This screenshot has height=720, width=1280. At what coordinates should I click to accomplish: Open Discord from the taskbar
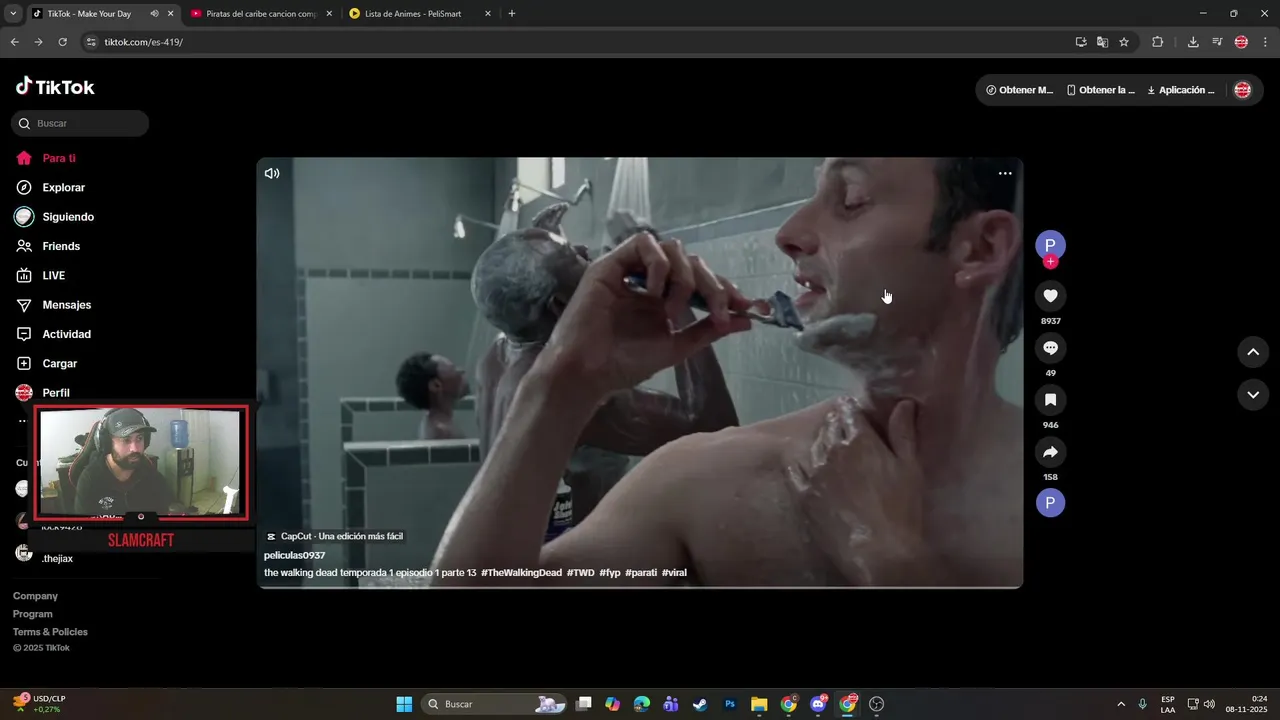[x=818, y=704]
